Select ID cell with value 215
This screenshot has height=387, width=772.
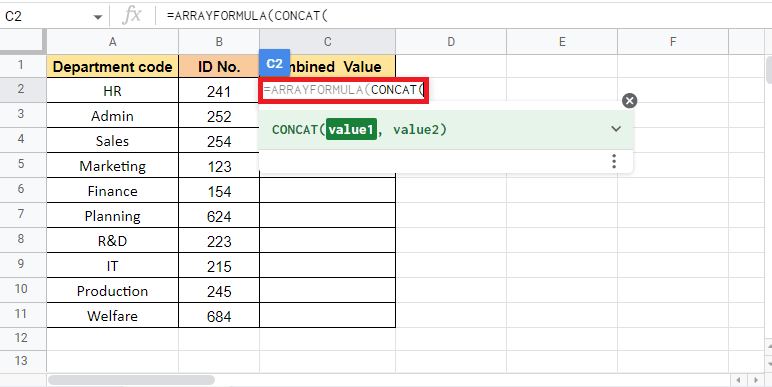pos(219,266)
